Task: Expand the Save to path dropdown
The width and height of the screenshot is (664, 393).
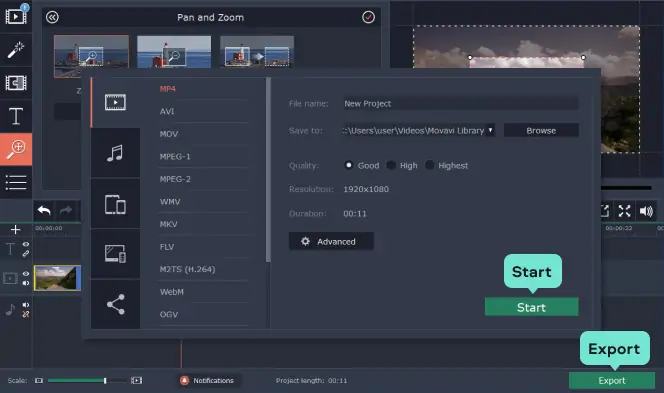Action: click(490, 130)
